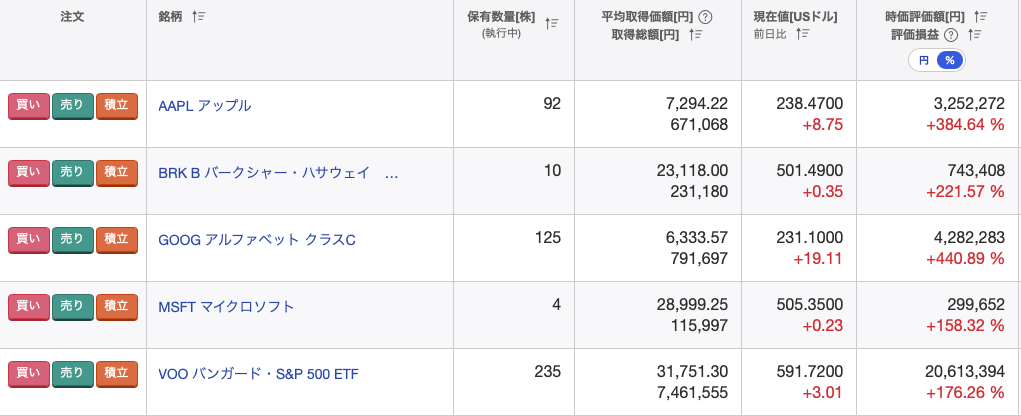Select the % display toggle
This screenshot has height=416, width=1021.
pos(950,61)
